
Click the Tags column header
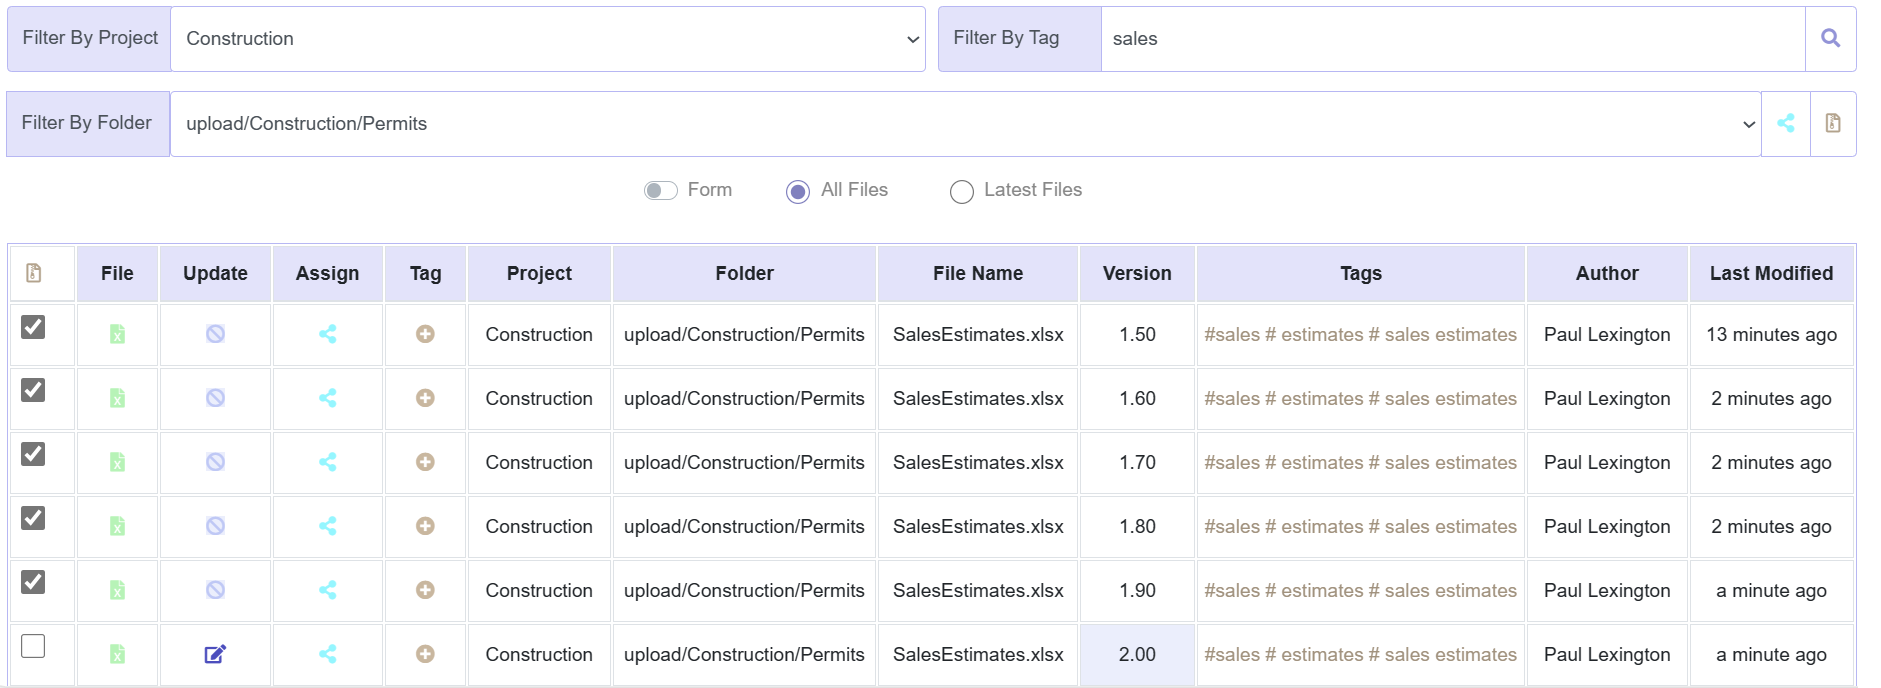(1360, 273)
